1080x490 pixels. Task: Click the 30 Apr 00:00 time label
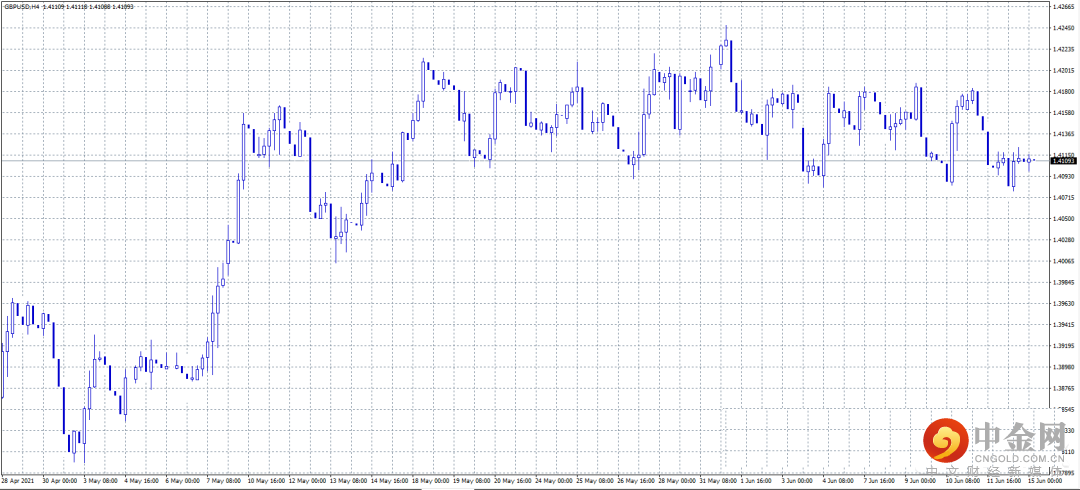coord(60,480)
